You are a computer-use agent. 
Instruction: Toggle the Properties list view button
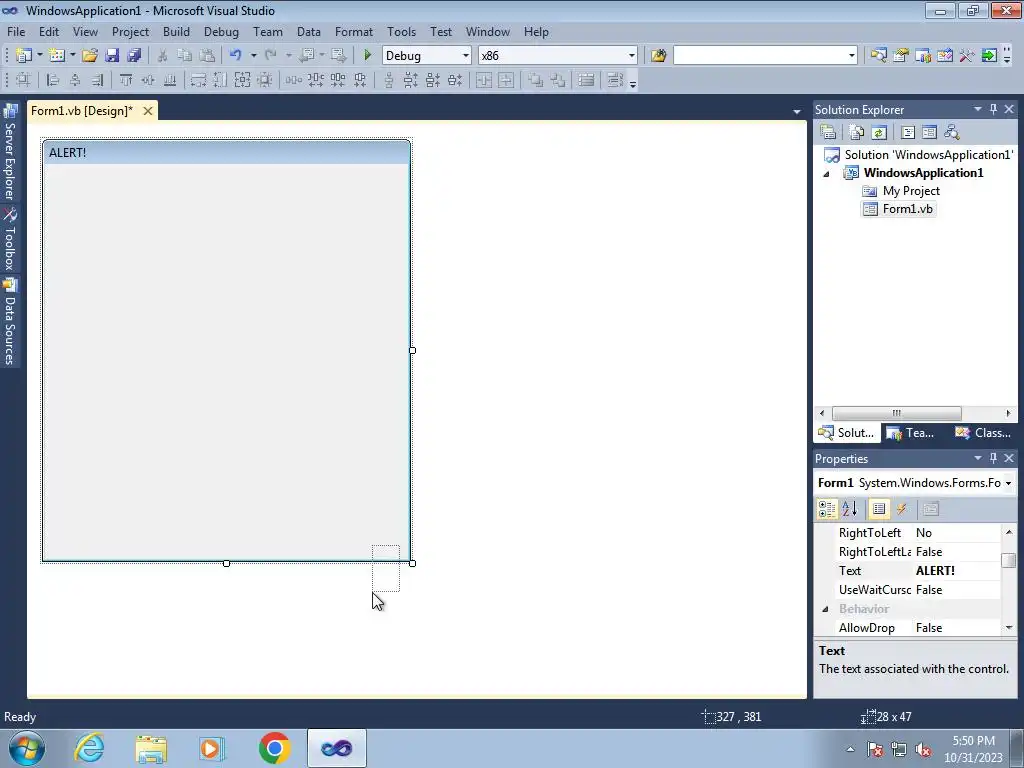point(879,509)
